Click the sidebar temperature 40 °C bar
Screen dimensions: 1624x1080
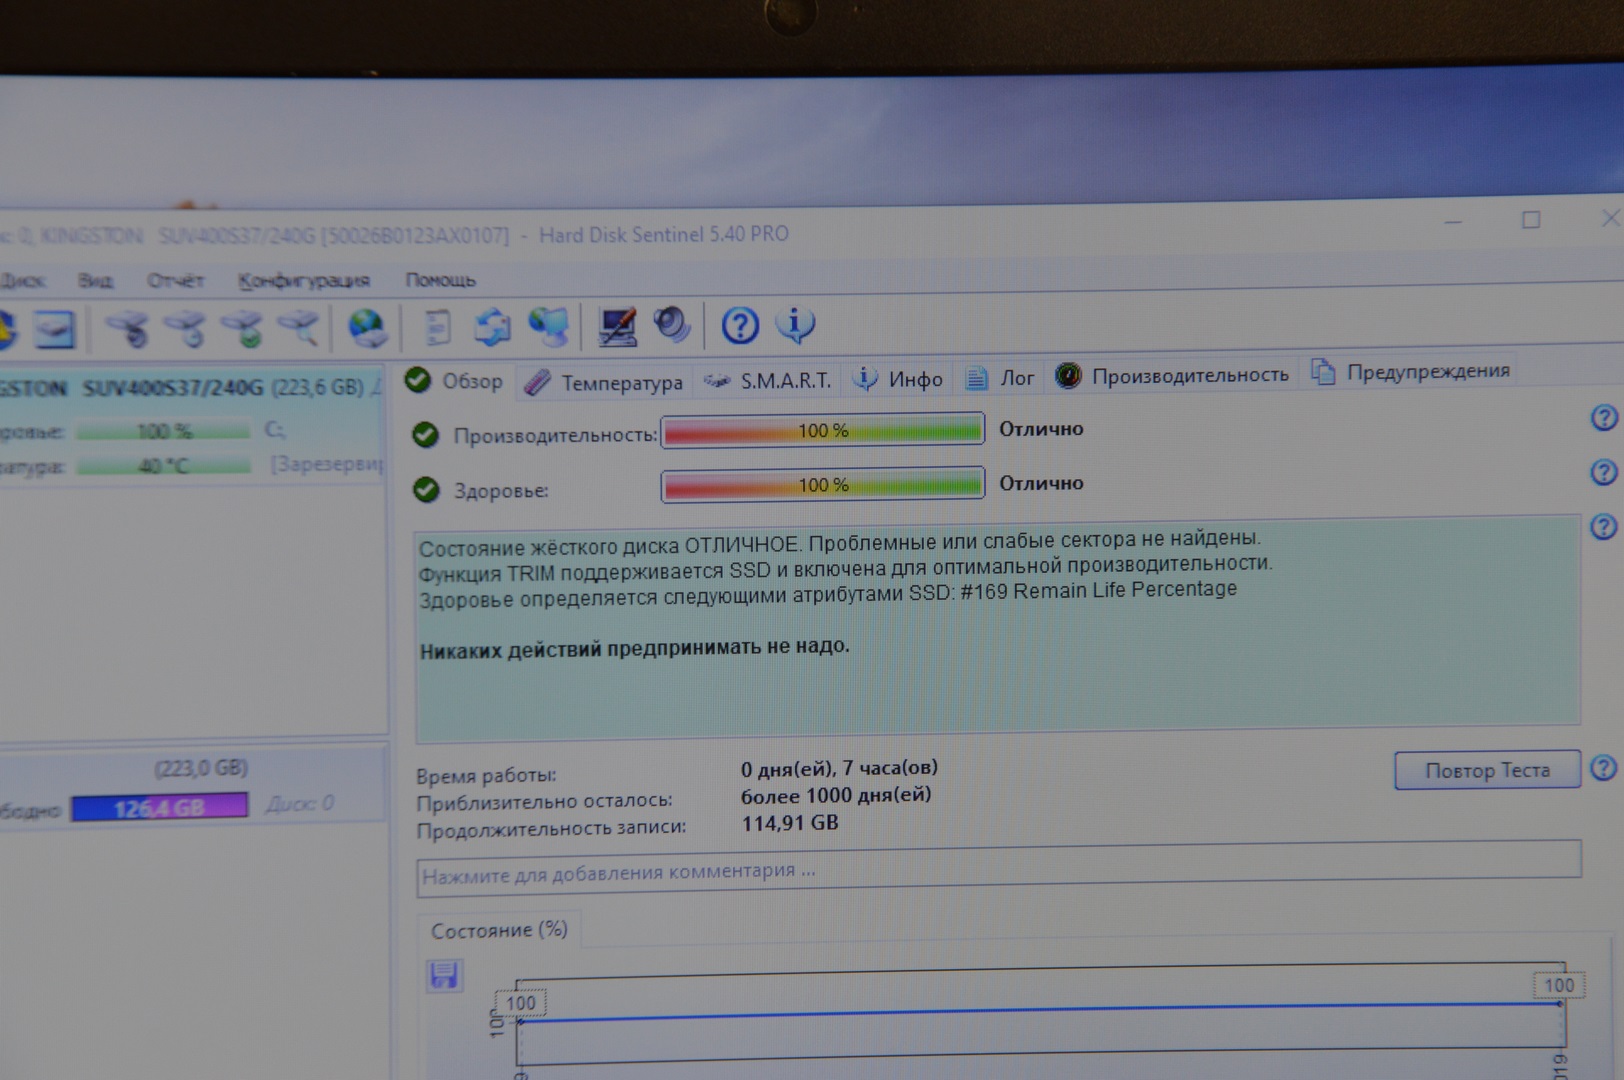163,466
